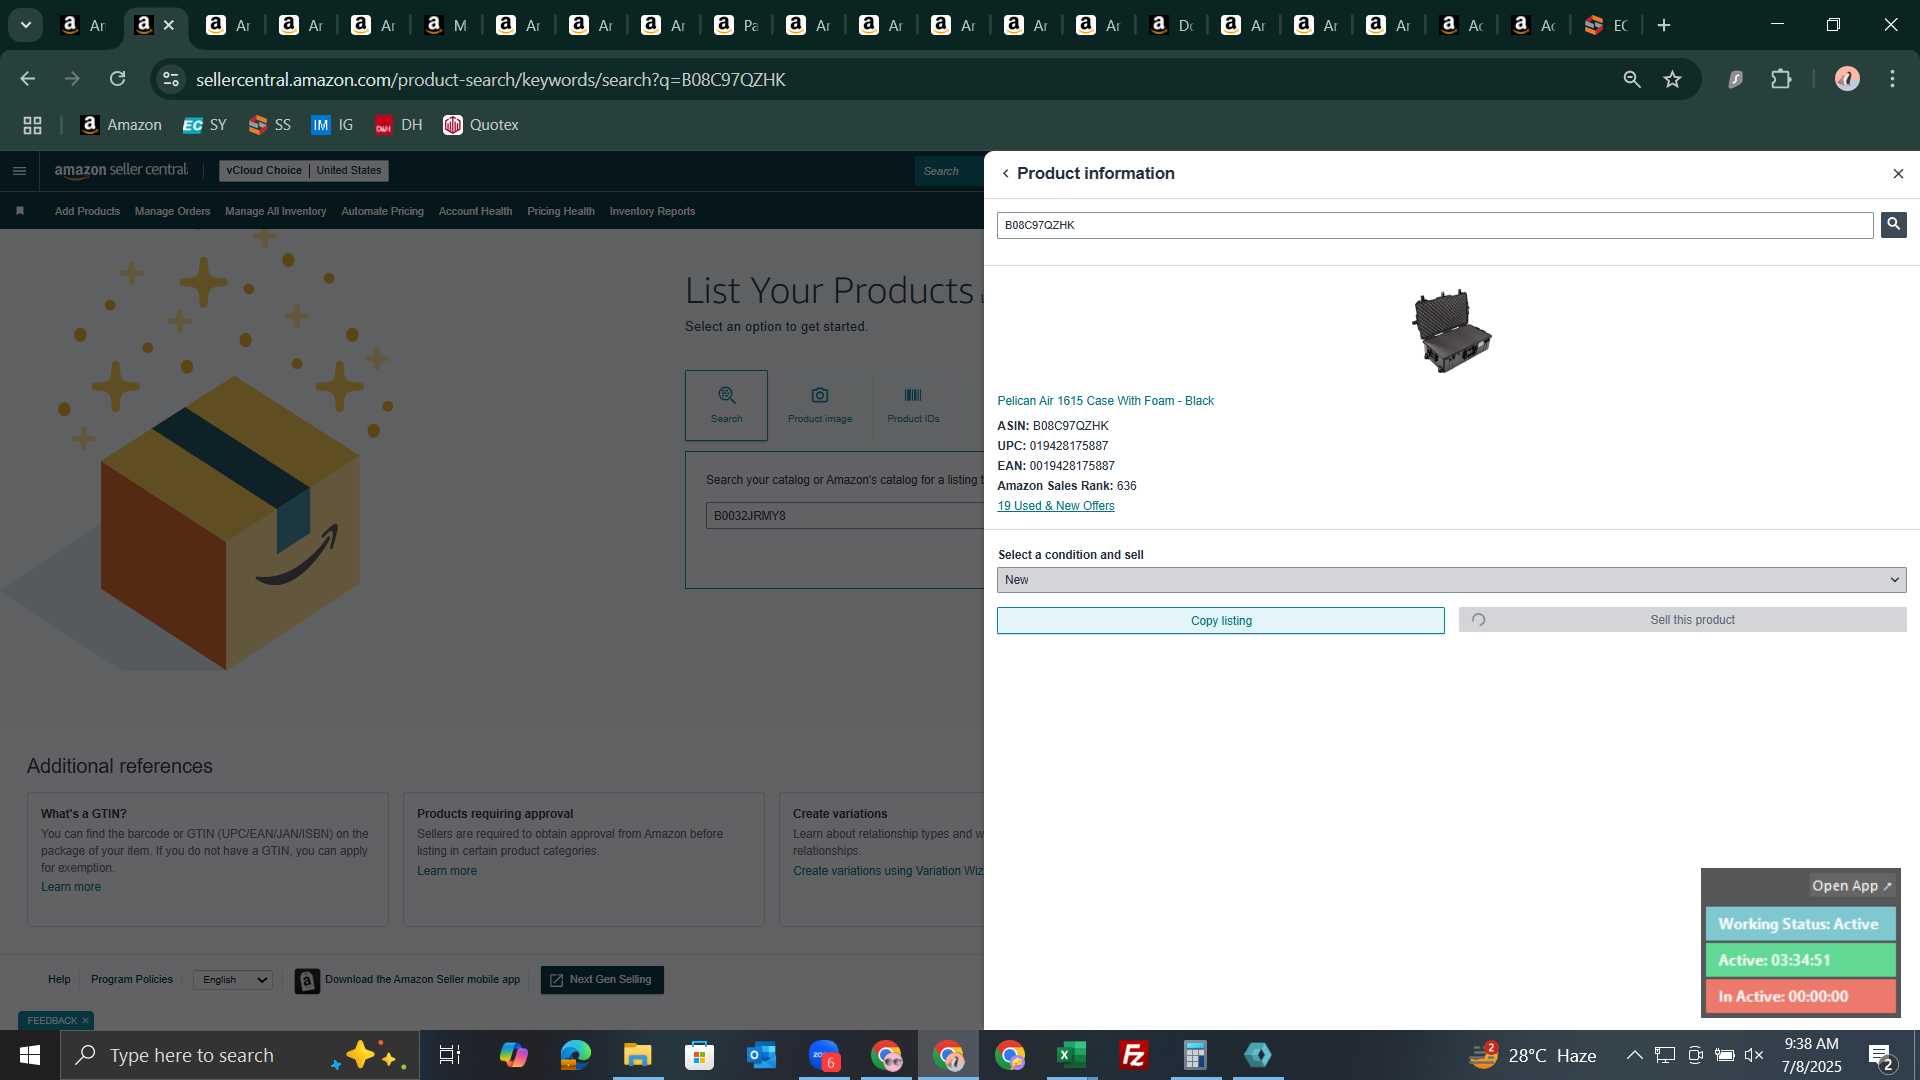
Task: Click the taskbar search box
Action: (240, 1055)
